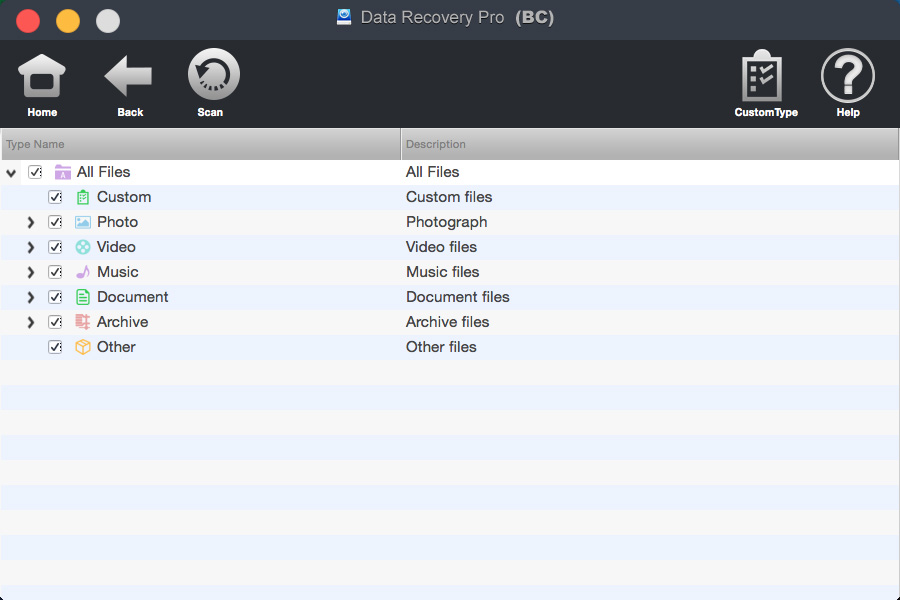Click the Description column header
Screen dimensions: 900x600
coord(650,144)
